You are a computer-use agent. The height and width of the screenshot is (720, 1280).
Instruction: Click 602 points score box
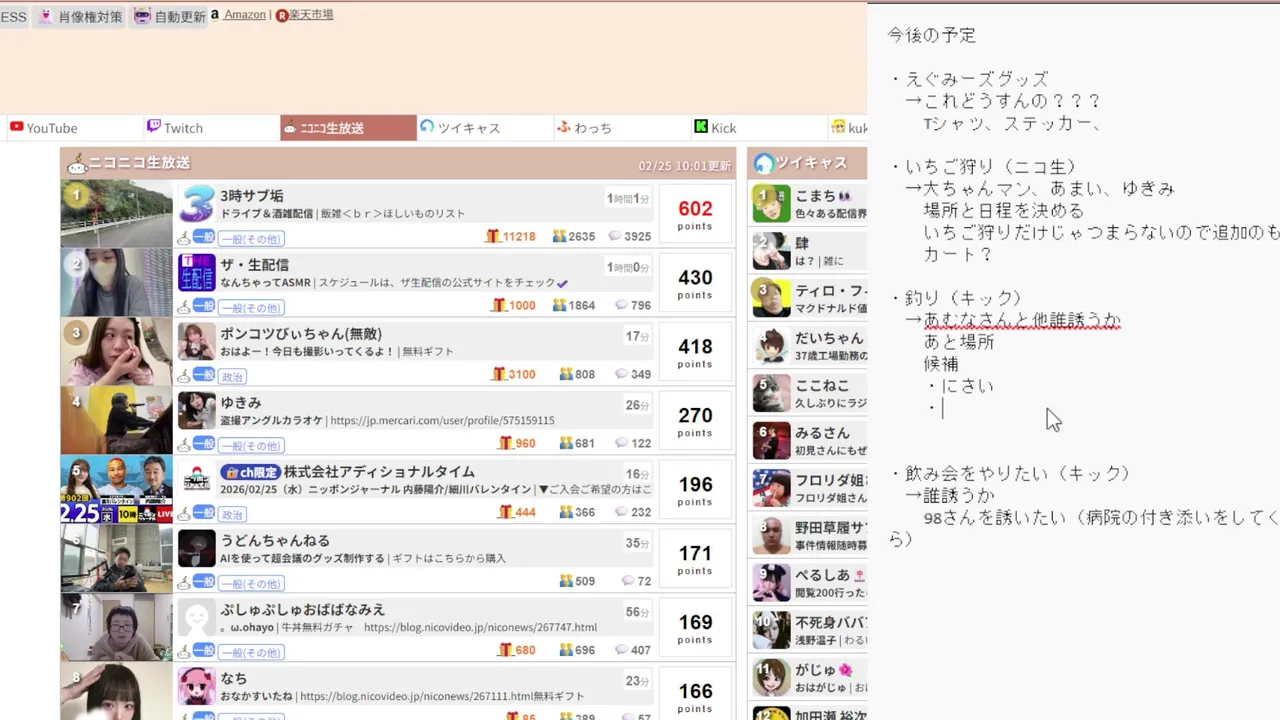coord(695,214)
